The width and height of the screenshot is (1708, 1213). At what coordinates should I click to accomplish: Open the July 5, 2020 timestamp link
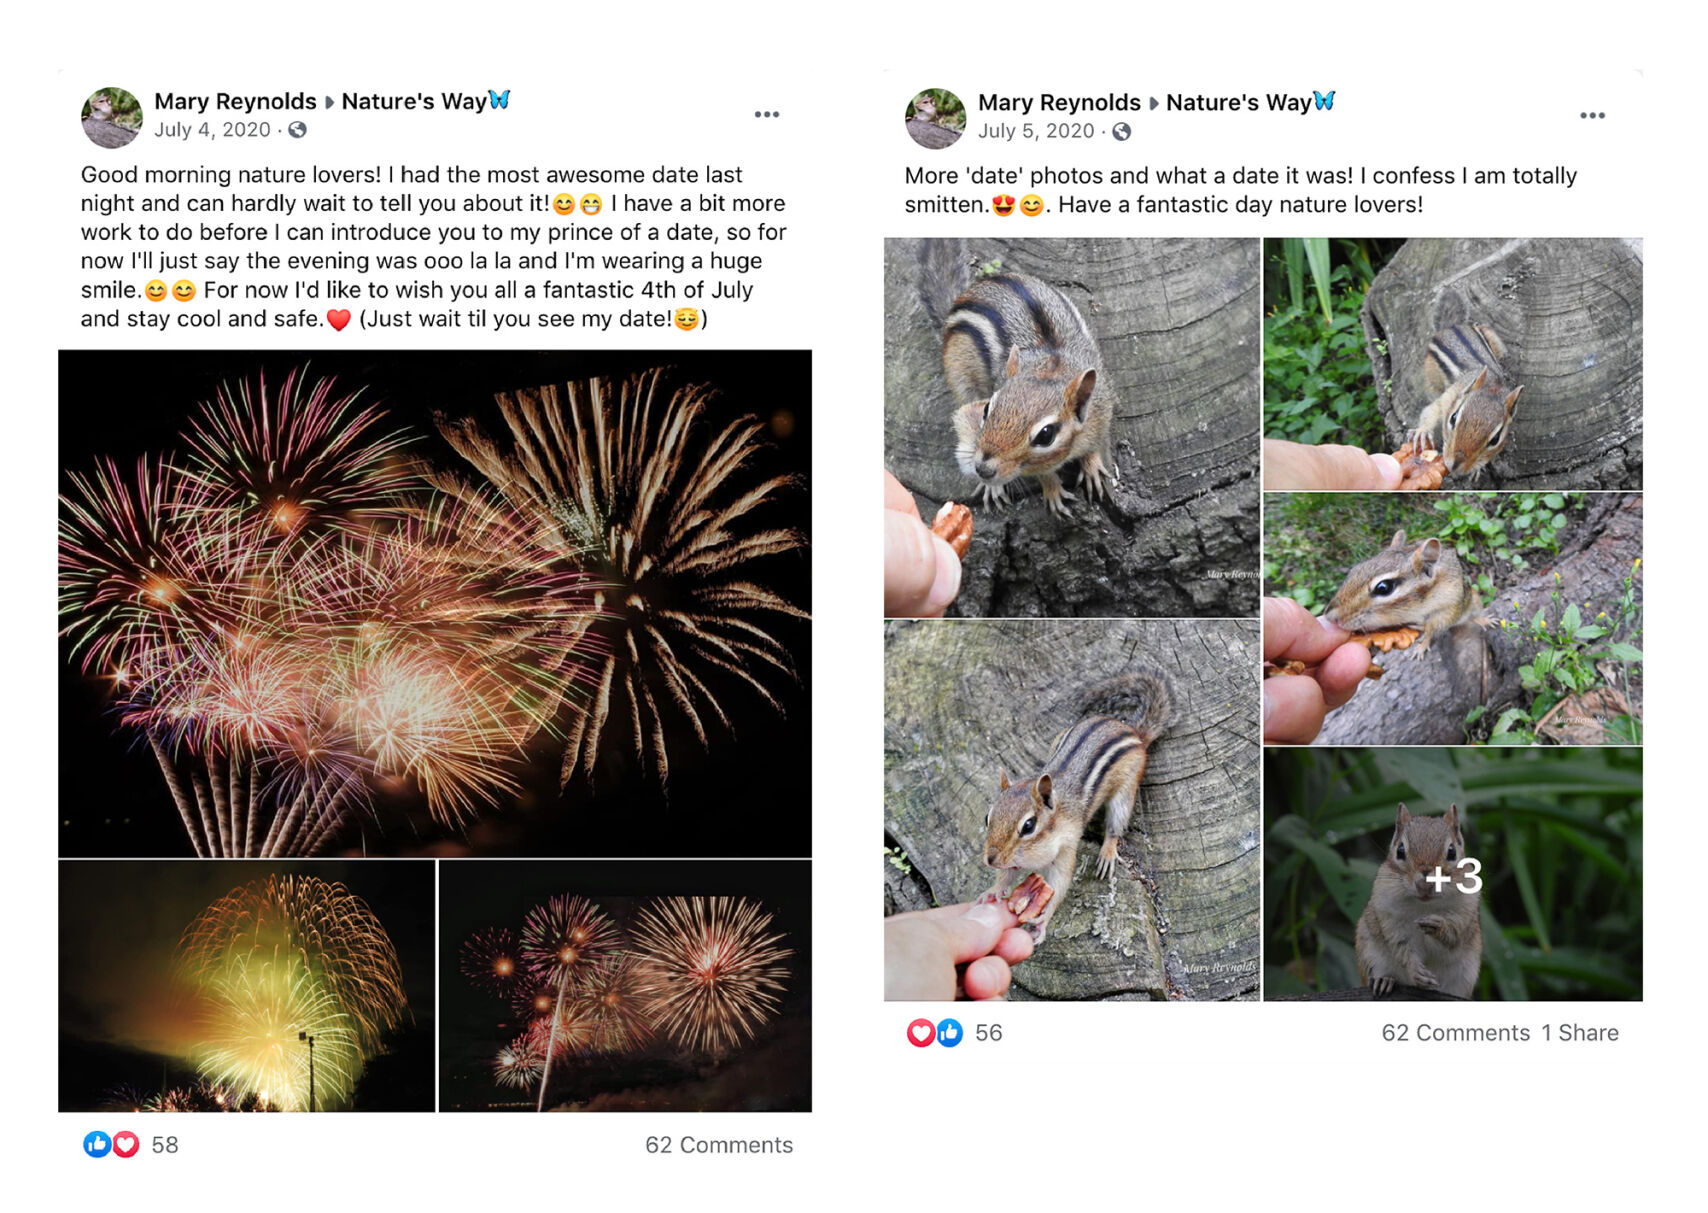[x=1036, y=131]
